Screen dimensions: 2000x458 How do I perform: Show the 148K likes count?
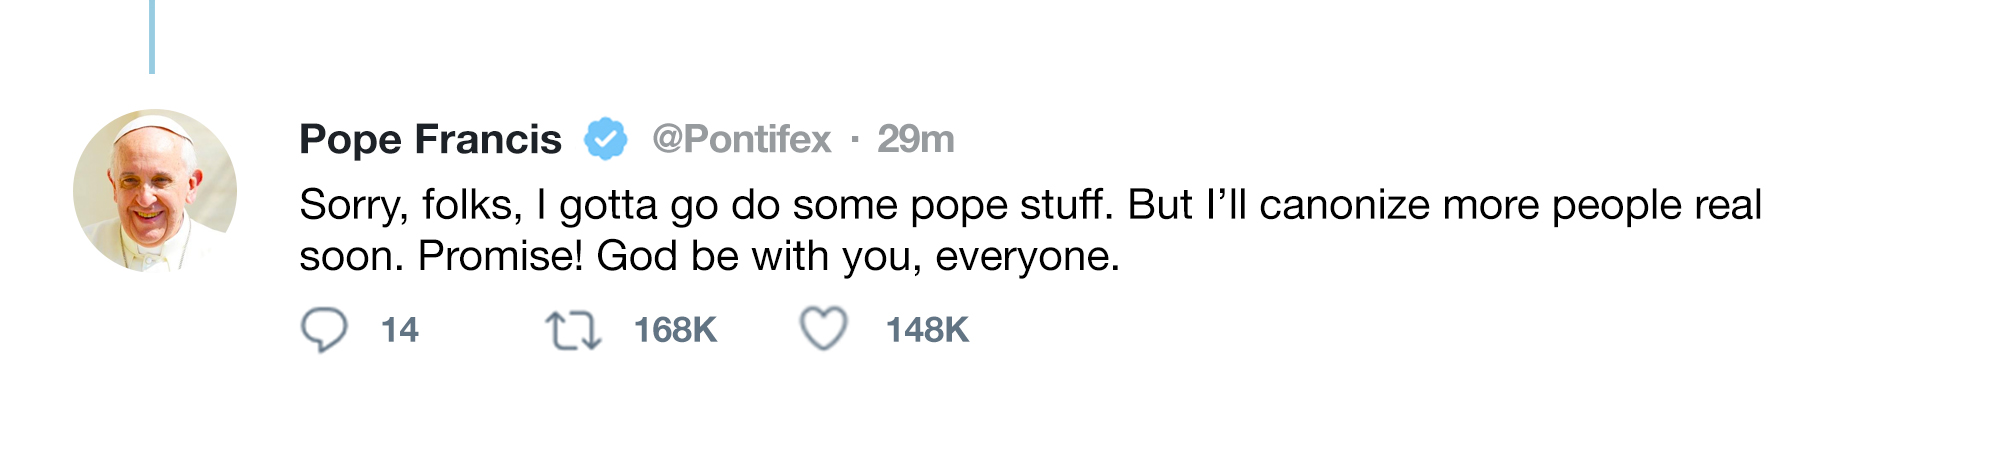tap(927, 330)
